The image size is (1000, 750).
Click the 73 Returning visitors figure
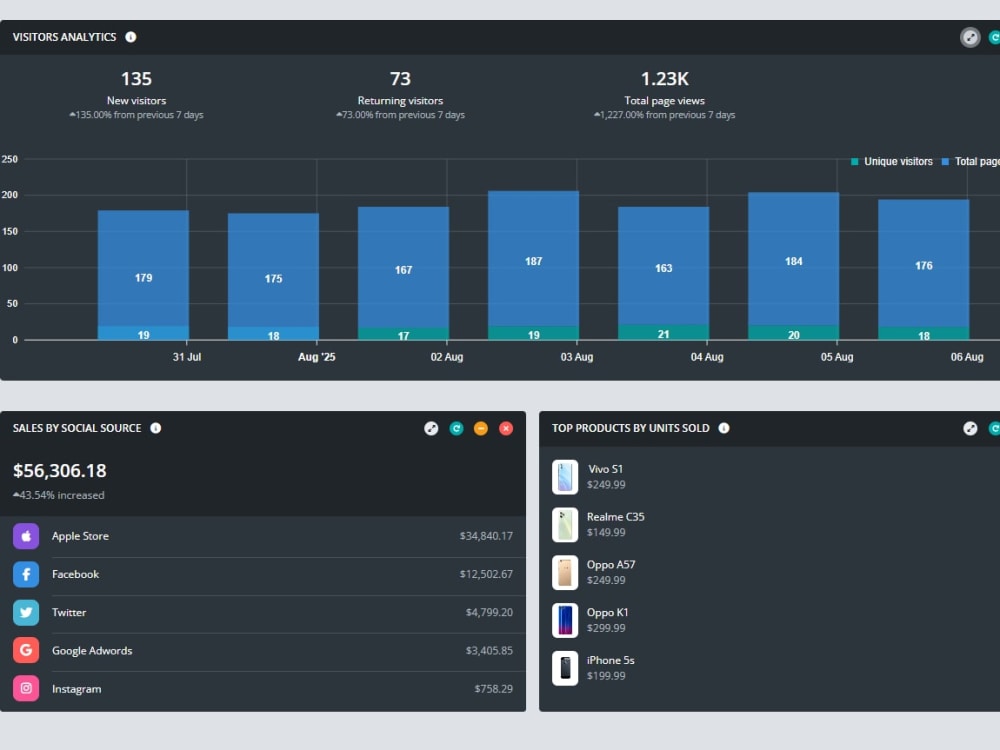[x=401, y=79]
